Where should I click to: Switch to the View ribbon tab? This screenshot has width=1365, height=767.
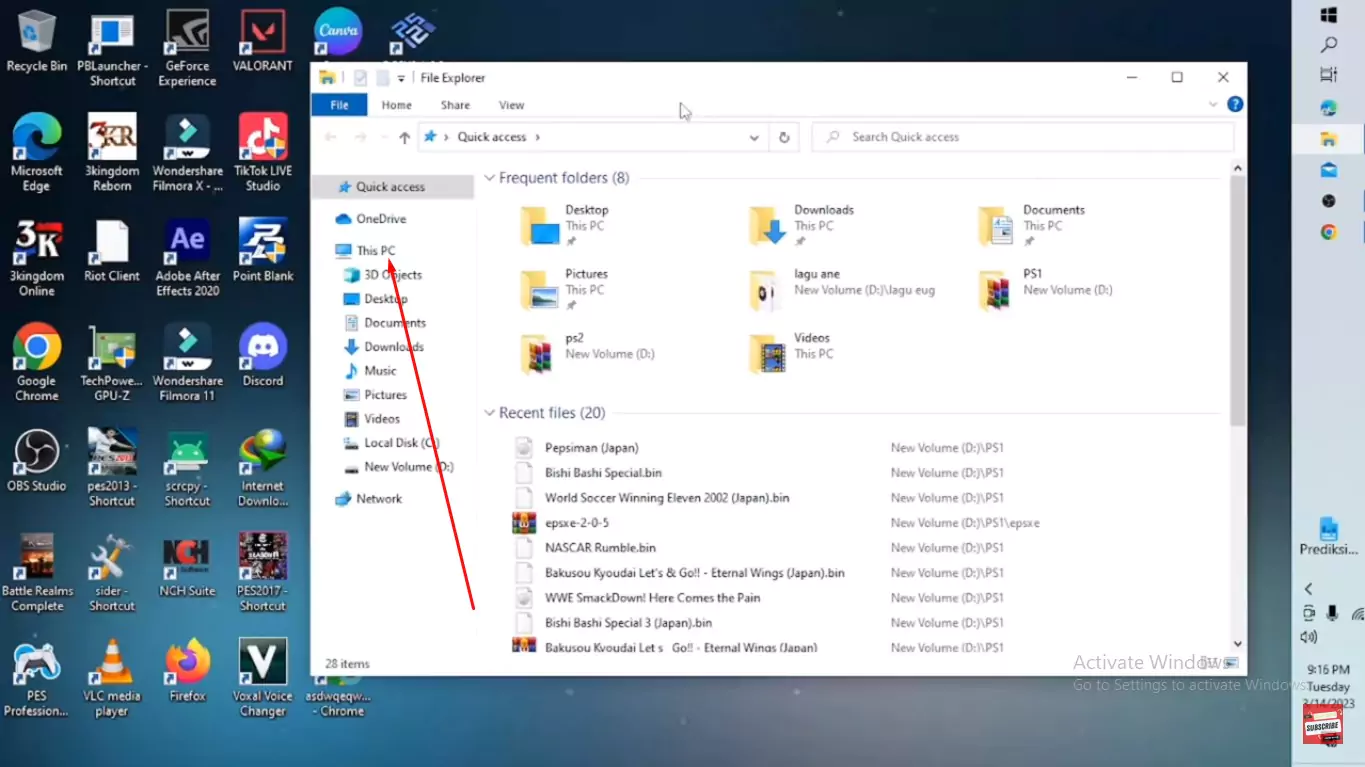511,105
